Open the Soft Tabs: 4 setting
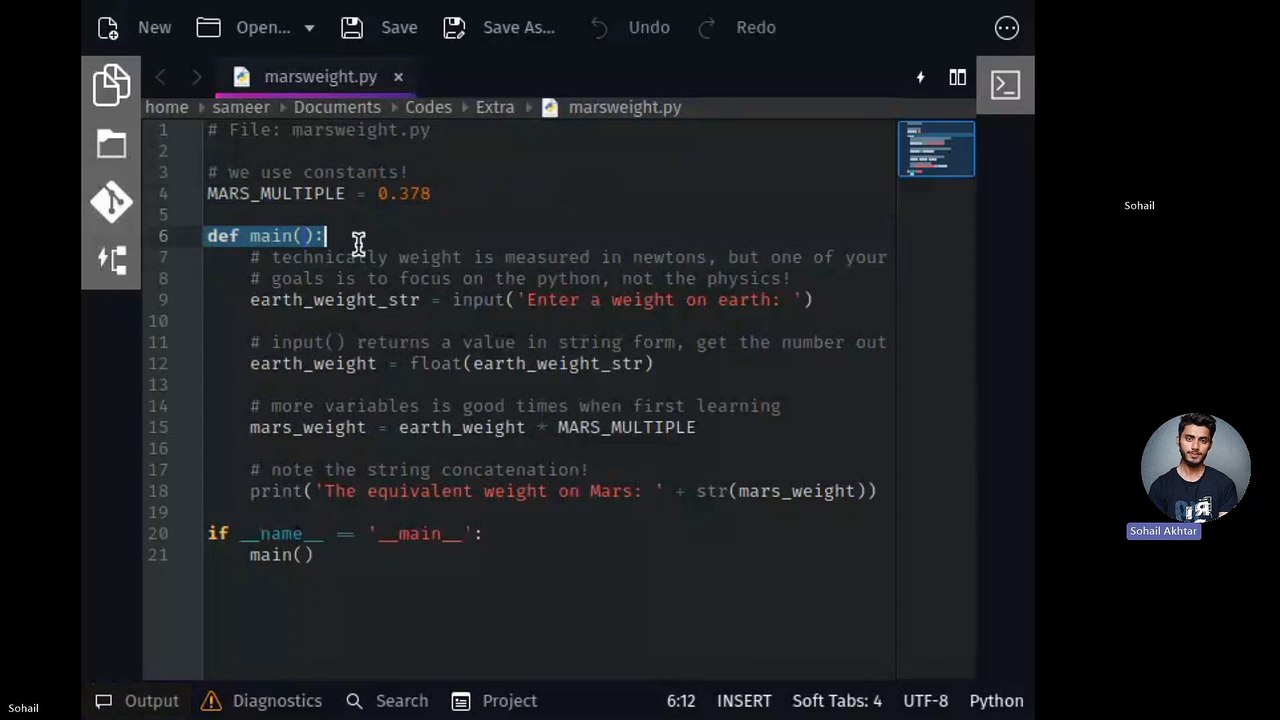The height and width of the screenshot is (720, 1280). click(x=837, y=701)
